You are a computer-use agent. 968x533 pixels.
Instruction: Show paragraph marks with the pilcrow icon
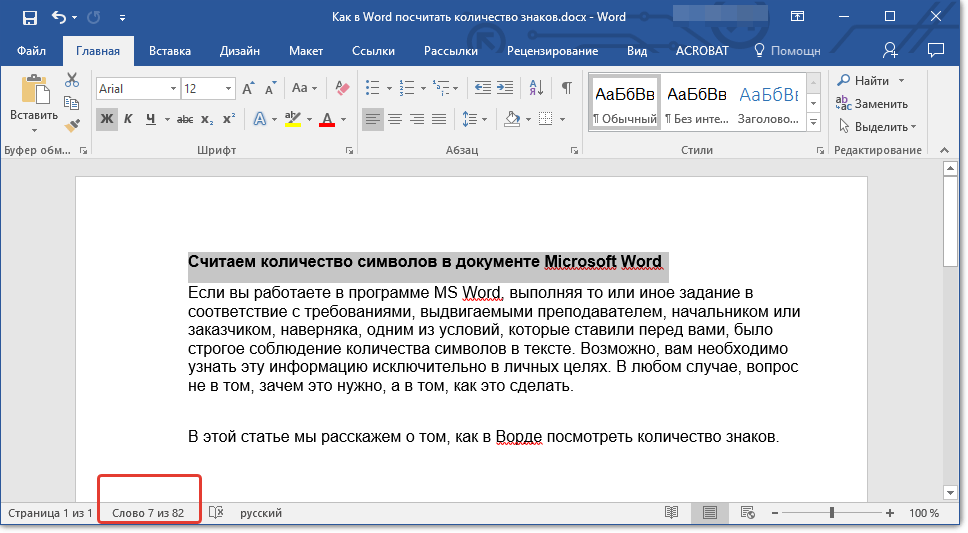pyautogui.click(x=566, y=88)
